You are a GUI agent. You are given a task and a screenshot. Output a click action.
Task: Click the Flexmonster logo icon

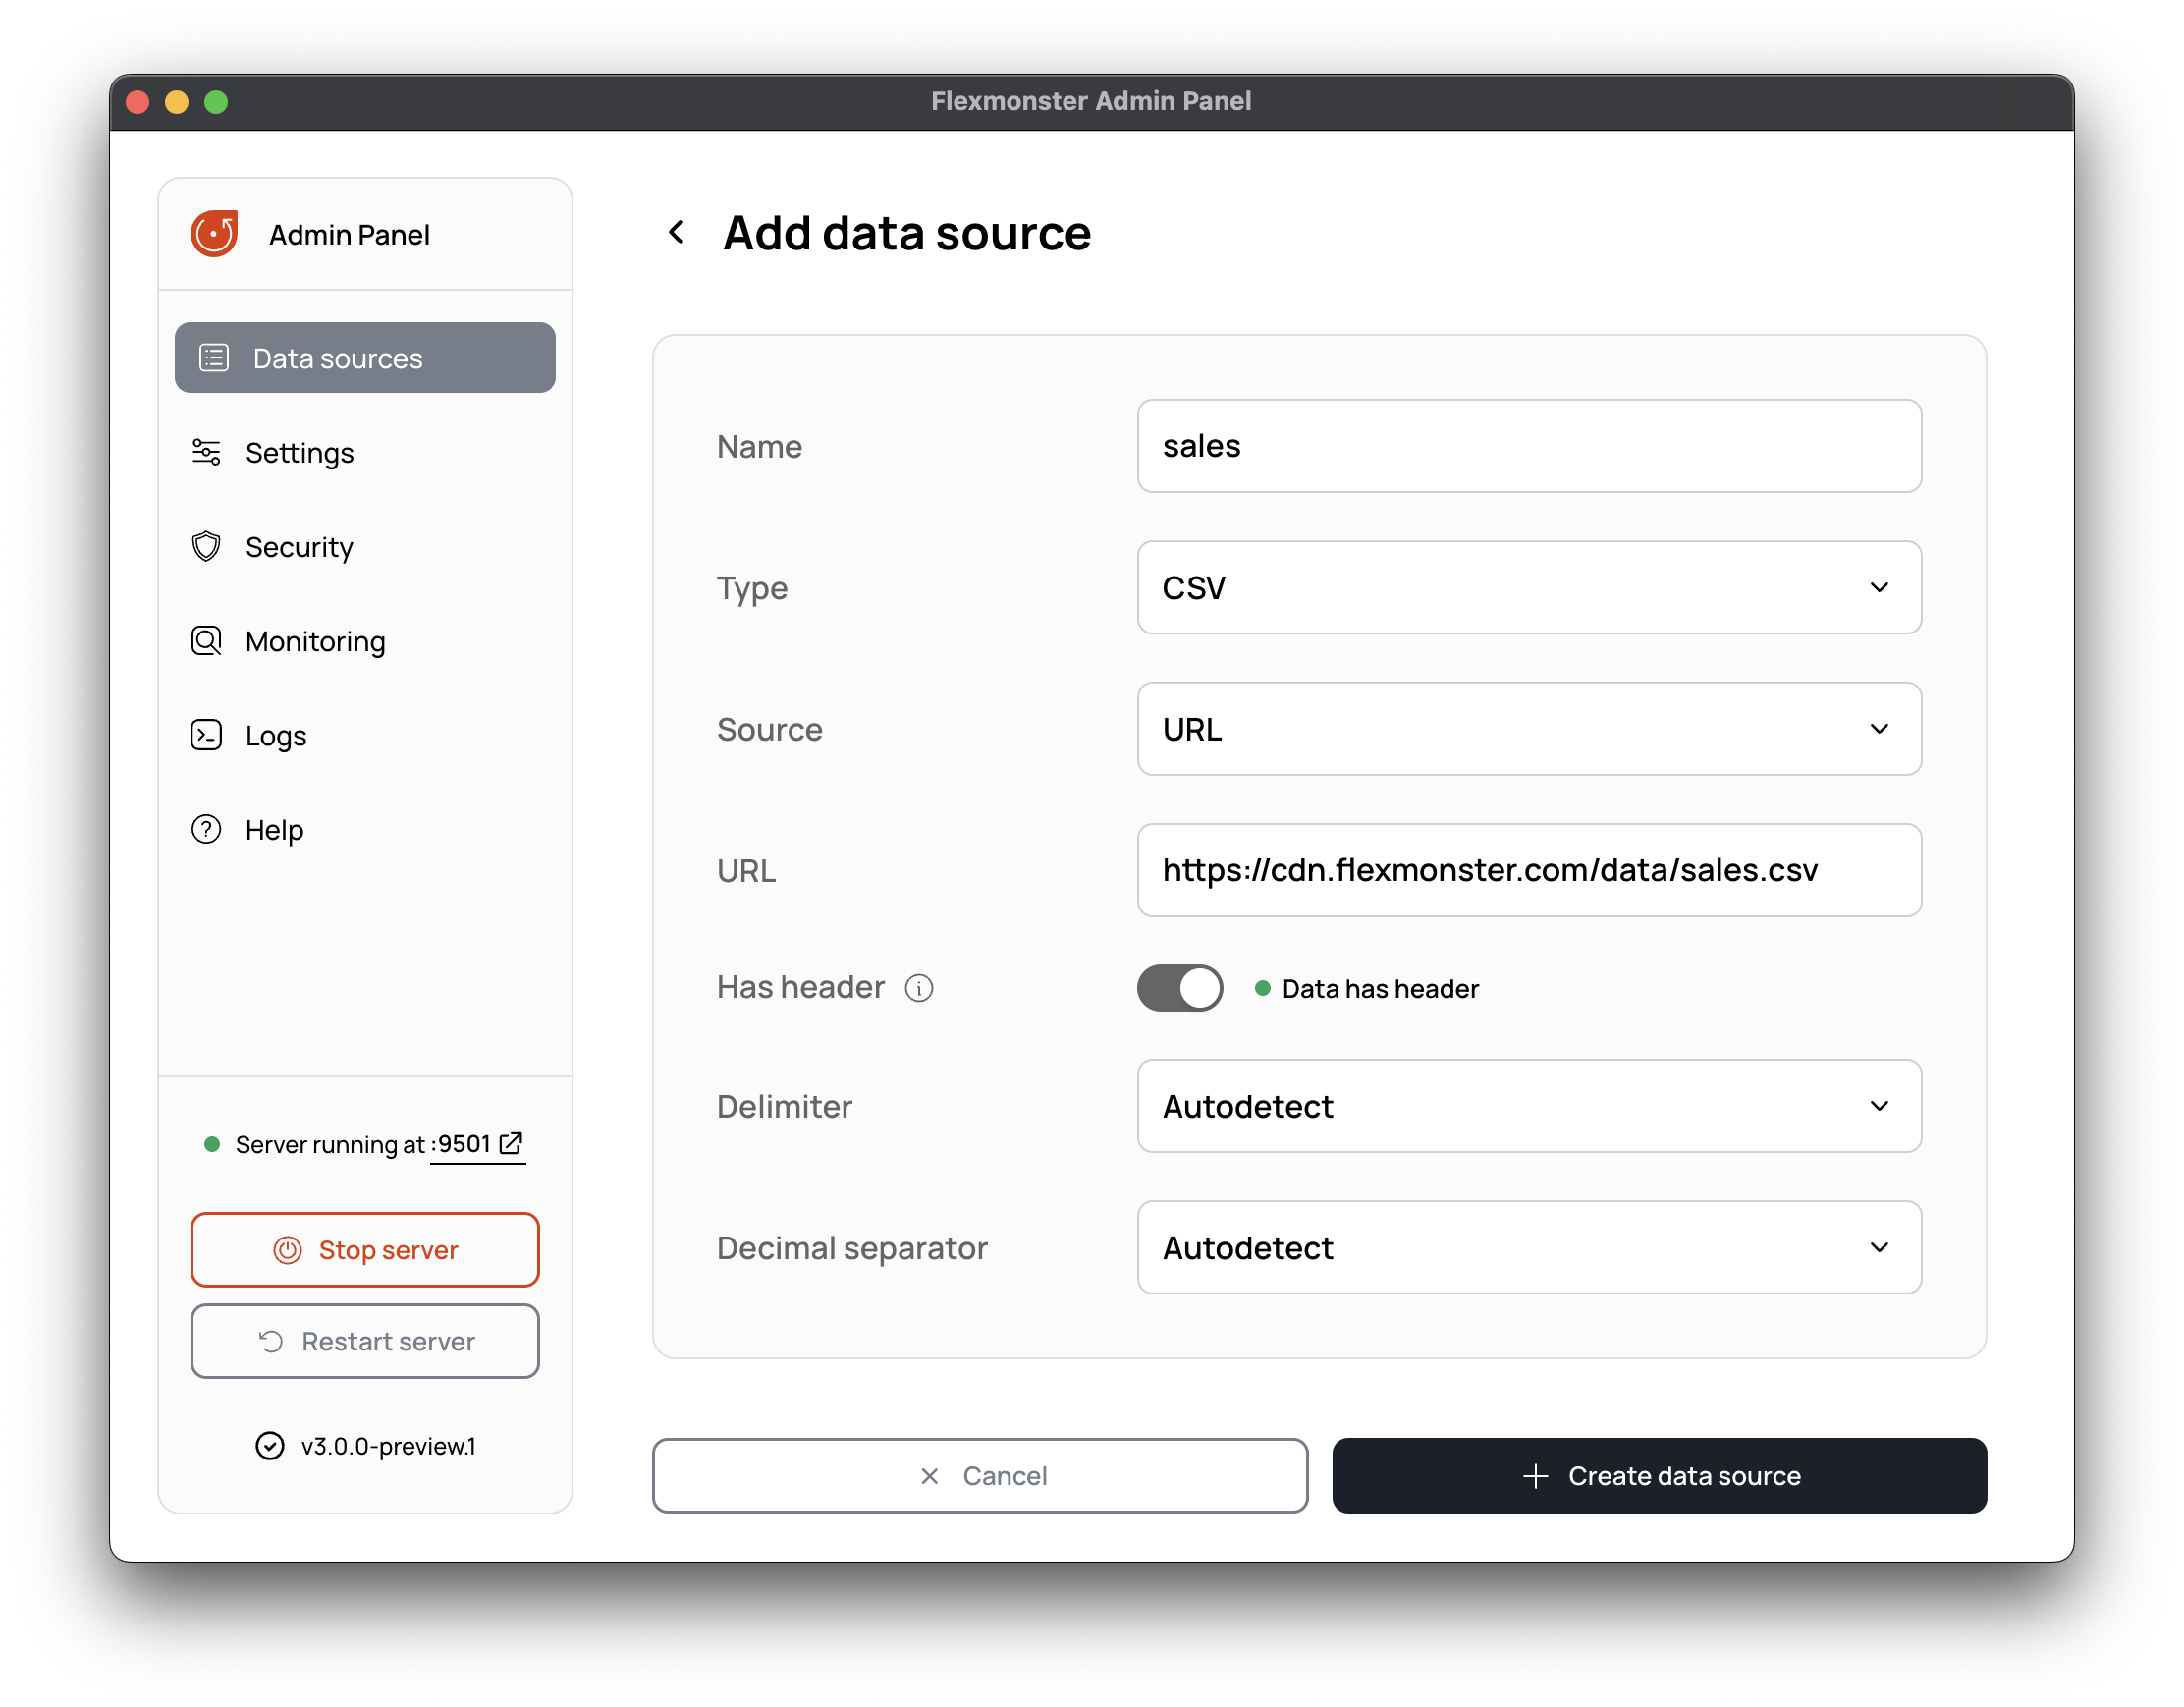(x=214, y=234)
